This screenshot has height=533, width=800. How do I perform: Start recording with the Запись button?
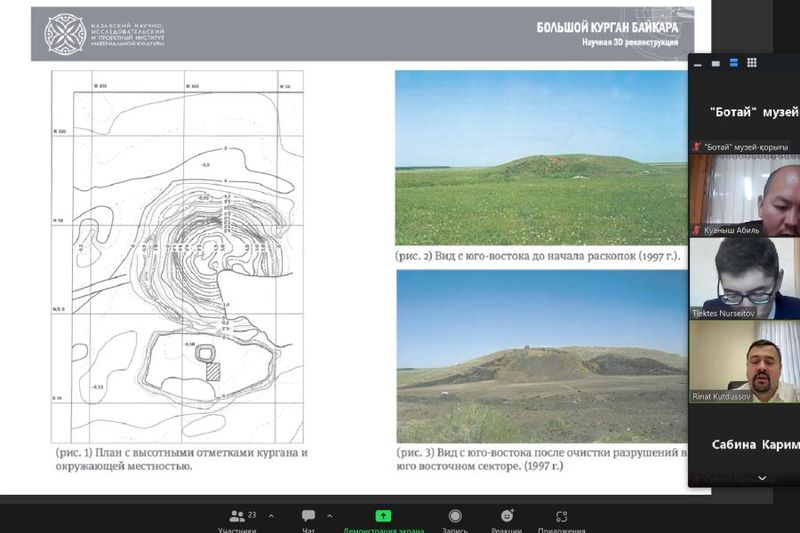455,519
